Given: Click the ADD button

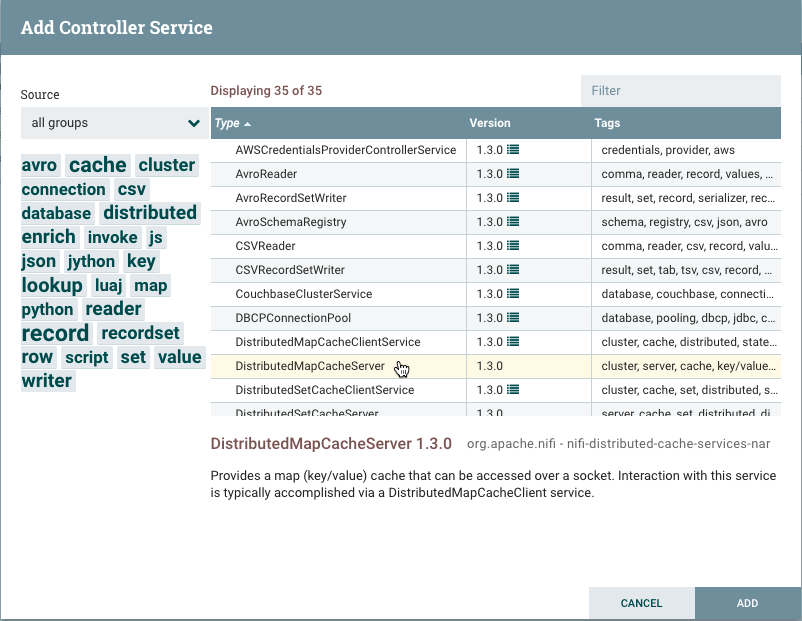Looking at the screenshot, I should point(747,603).
